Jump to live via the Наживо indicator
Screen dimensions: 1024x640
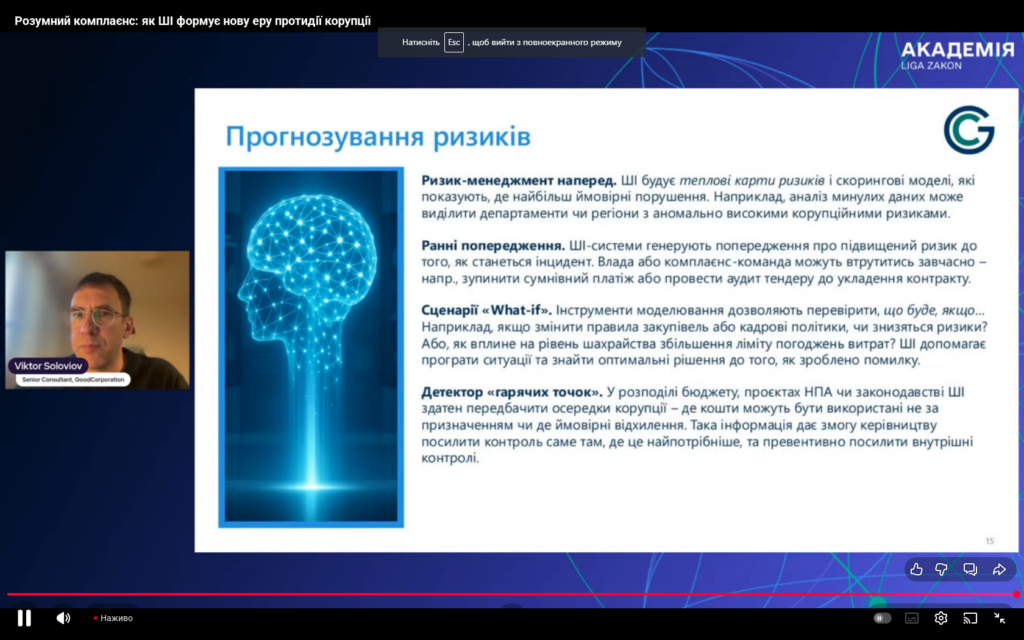coord(113,618)
